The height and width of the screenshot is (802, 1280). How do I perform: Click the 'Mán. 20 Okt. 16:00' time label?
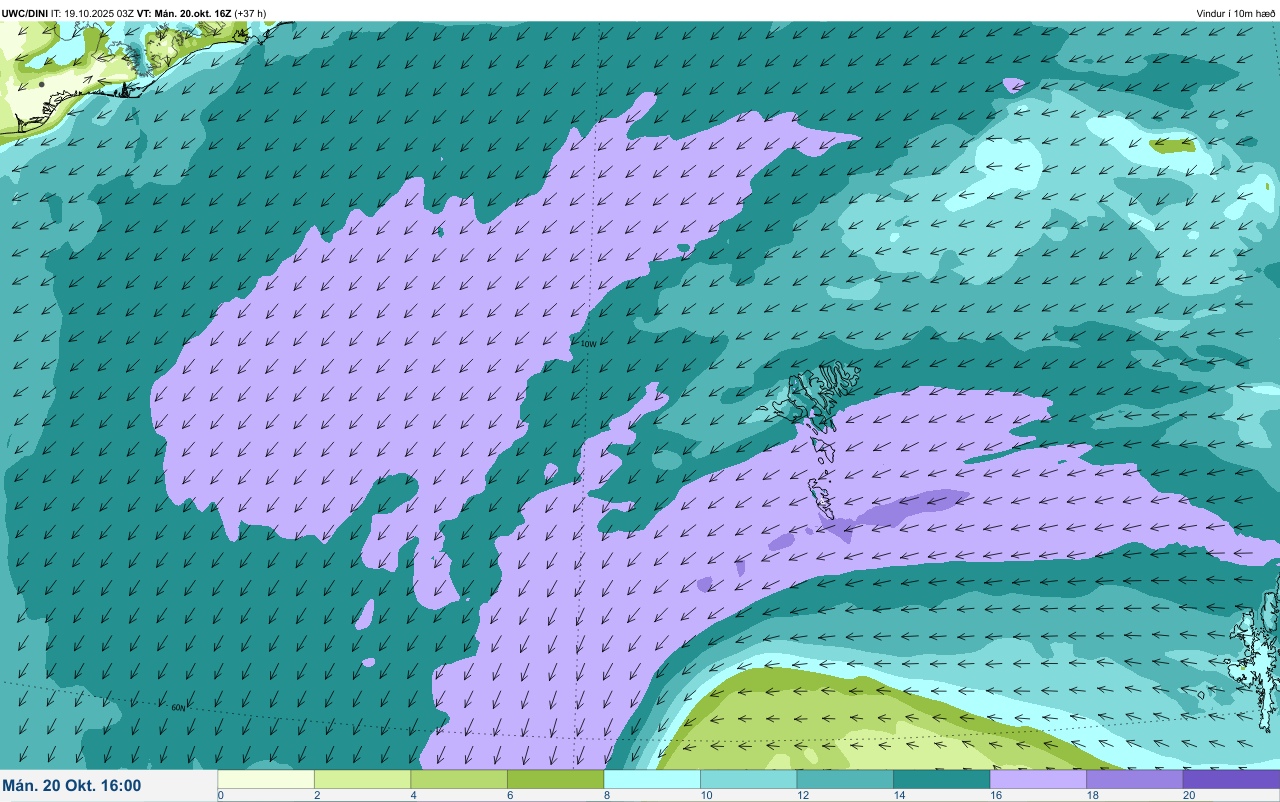coord(72,786)
